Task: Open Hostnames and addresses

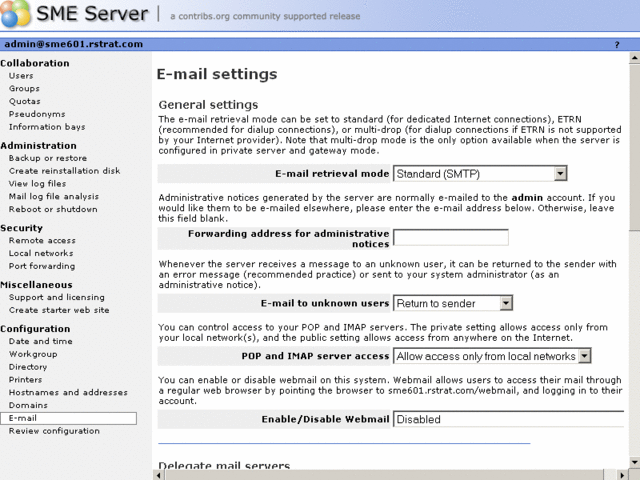Action: (x=68, y=392)
